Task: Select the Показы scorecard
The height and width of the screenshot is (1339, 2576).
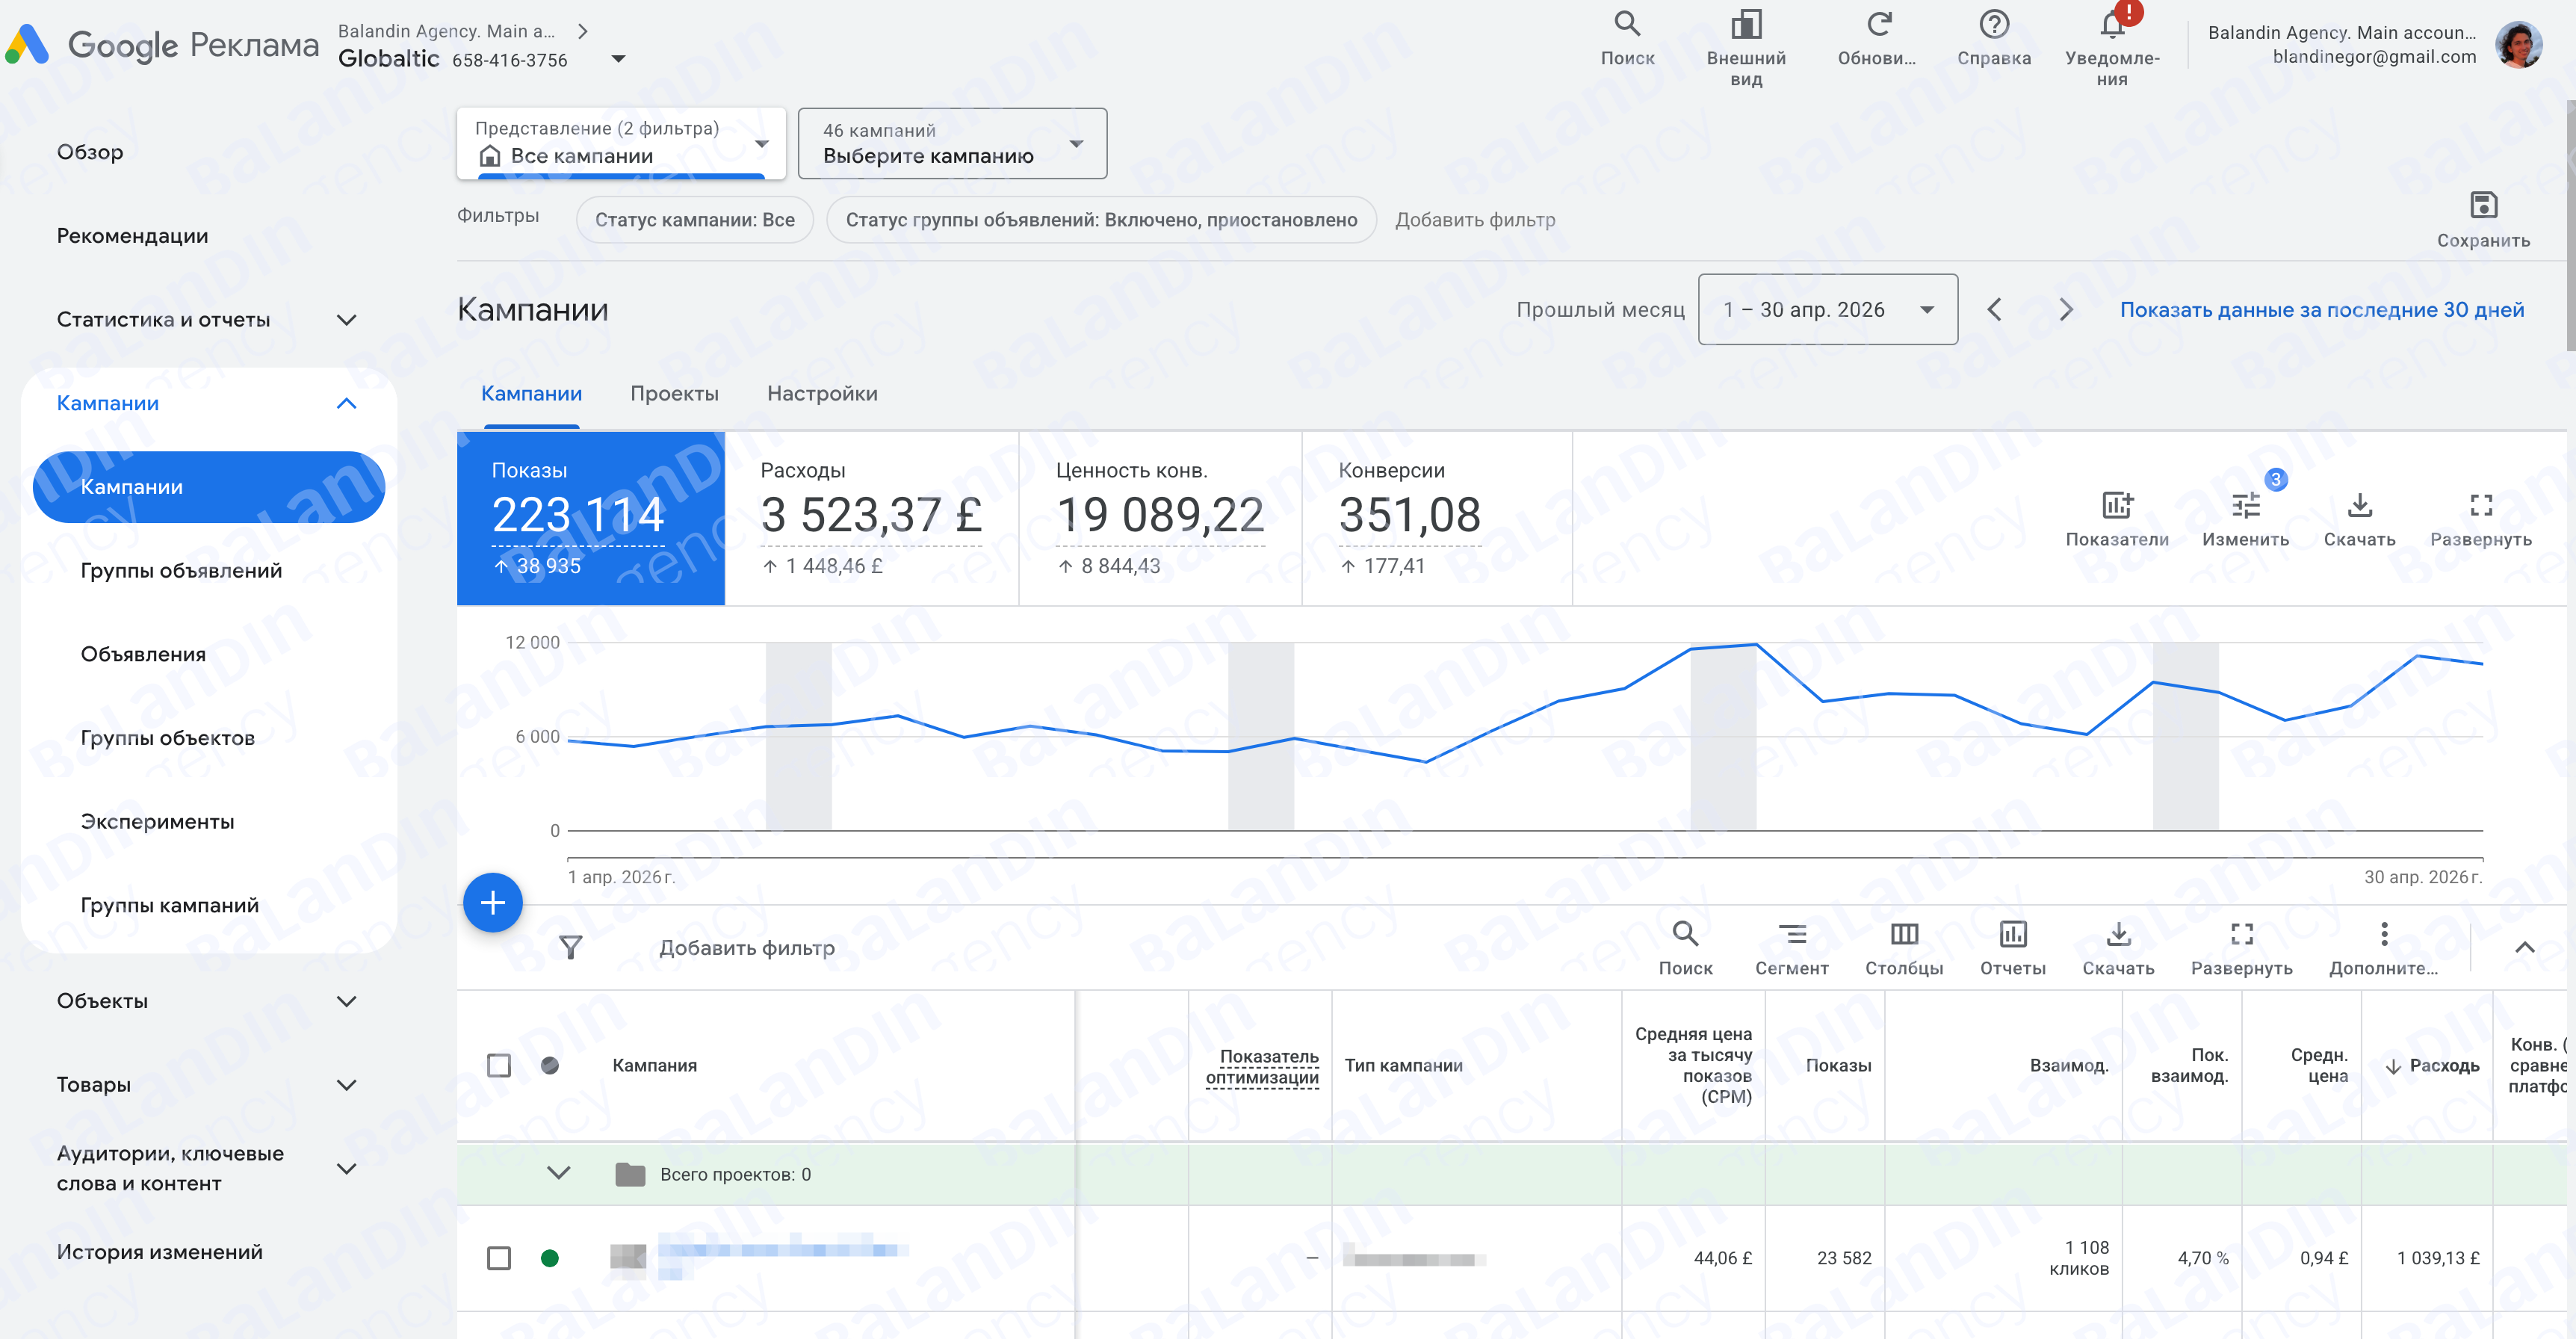Action: pyautogui.click(x=590, y=519)
